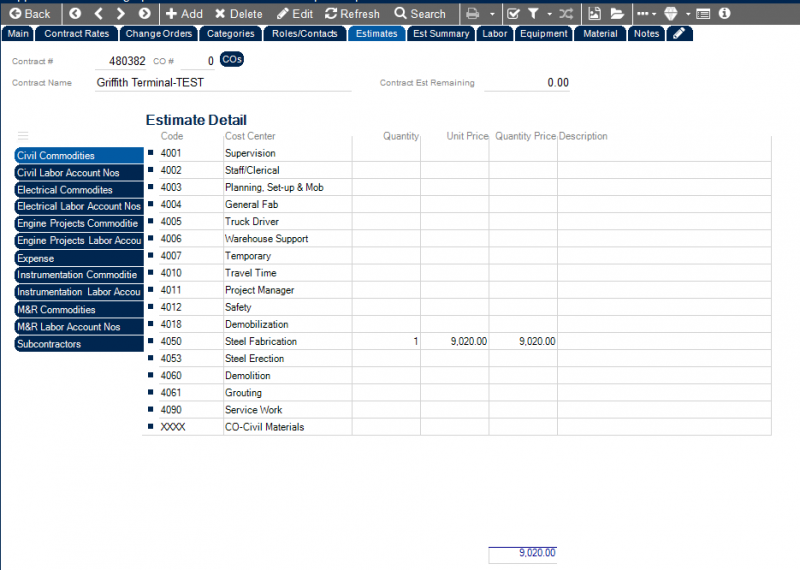Click the Contract Est Remaining field

[527, 83]
